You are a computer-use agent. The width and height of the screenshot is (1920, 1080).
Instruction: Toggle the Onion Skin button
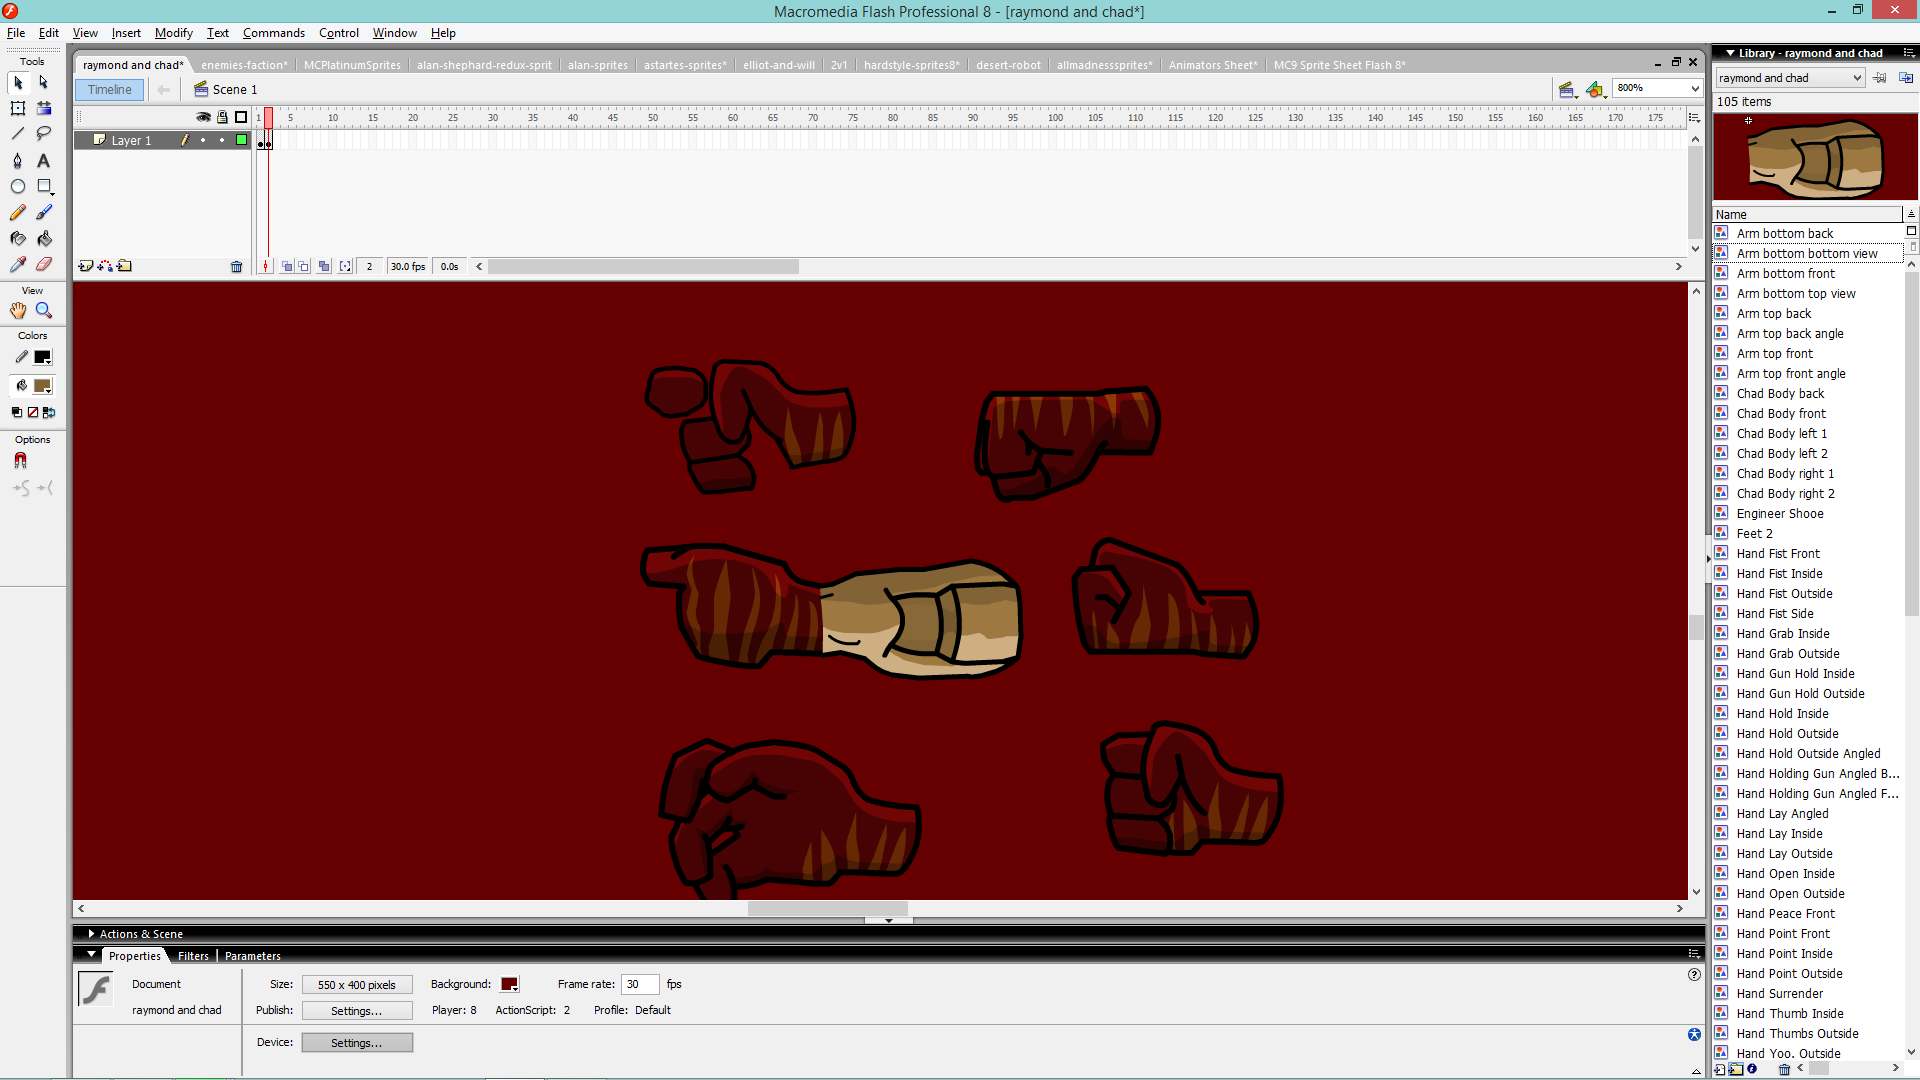(287, 266)
